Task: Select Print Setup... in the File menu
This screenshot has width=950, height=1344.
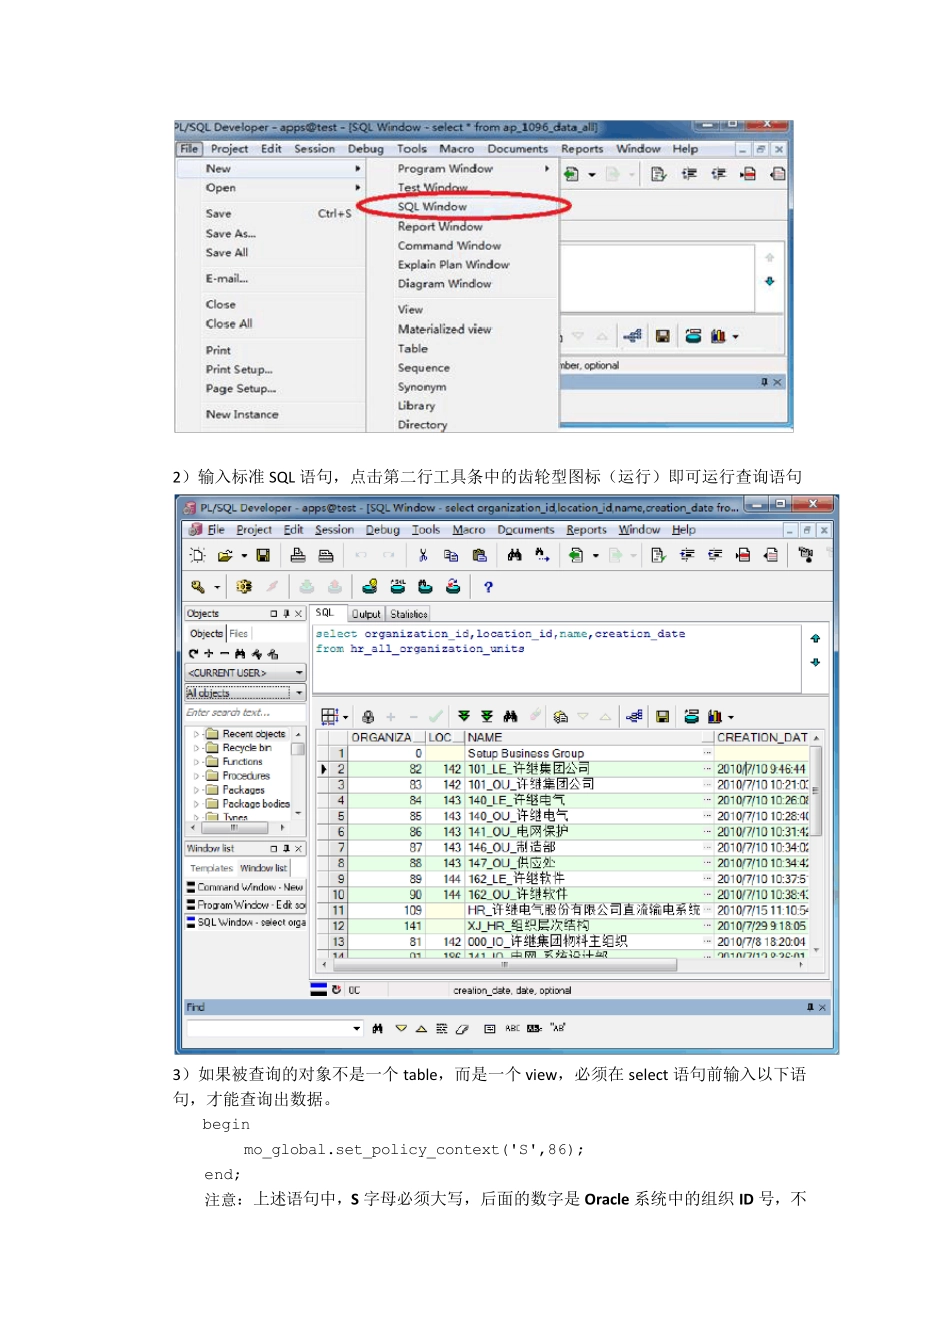Action: (x=239, y=370)
